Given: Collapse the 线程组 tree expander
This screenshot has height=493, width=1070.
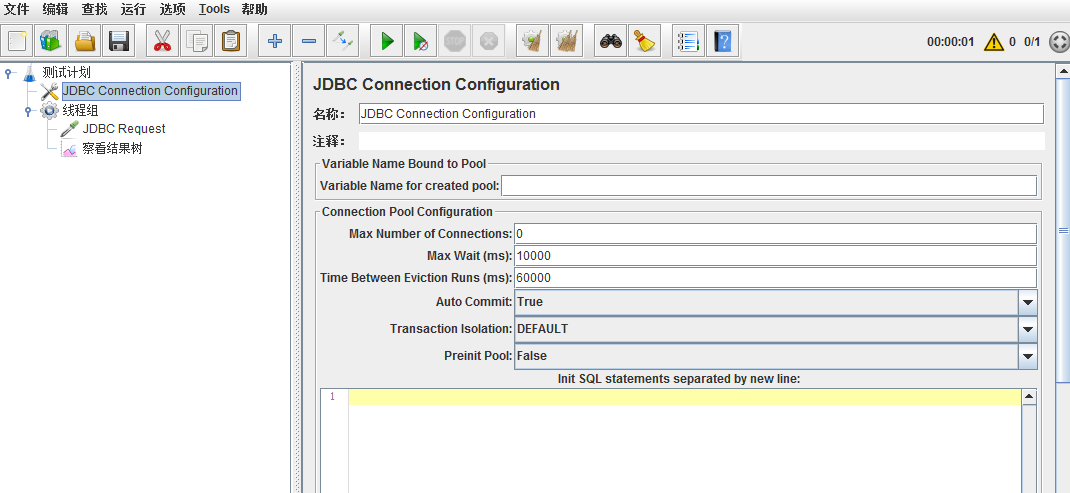Looking at the screenshot, I should 29,110.
